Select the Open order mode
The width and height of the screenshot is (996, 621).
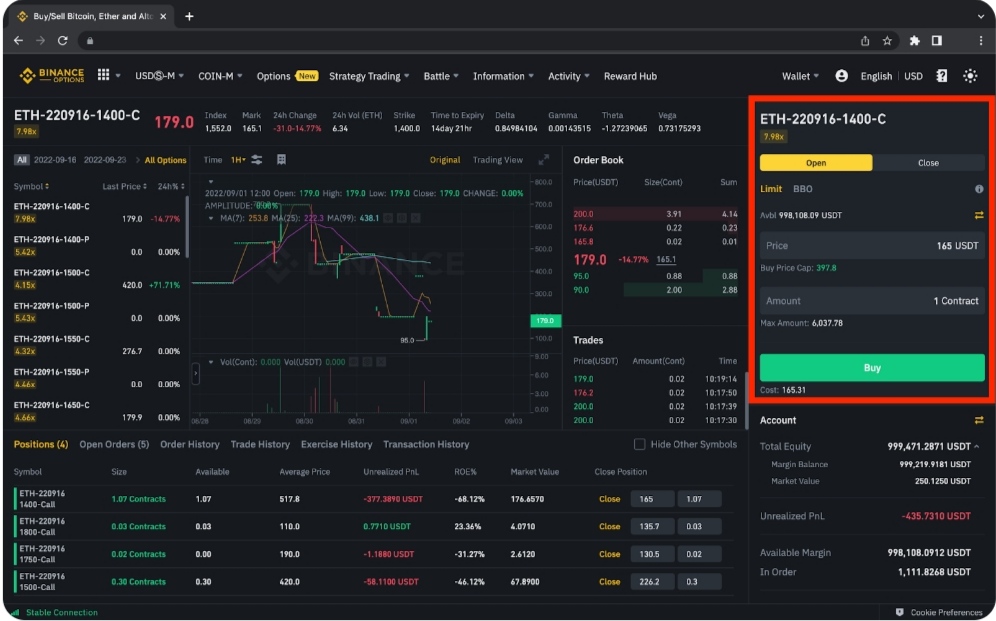[816, 163]
